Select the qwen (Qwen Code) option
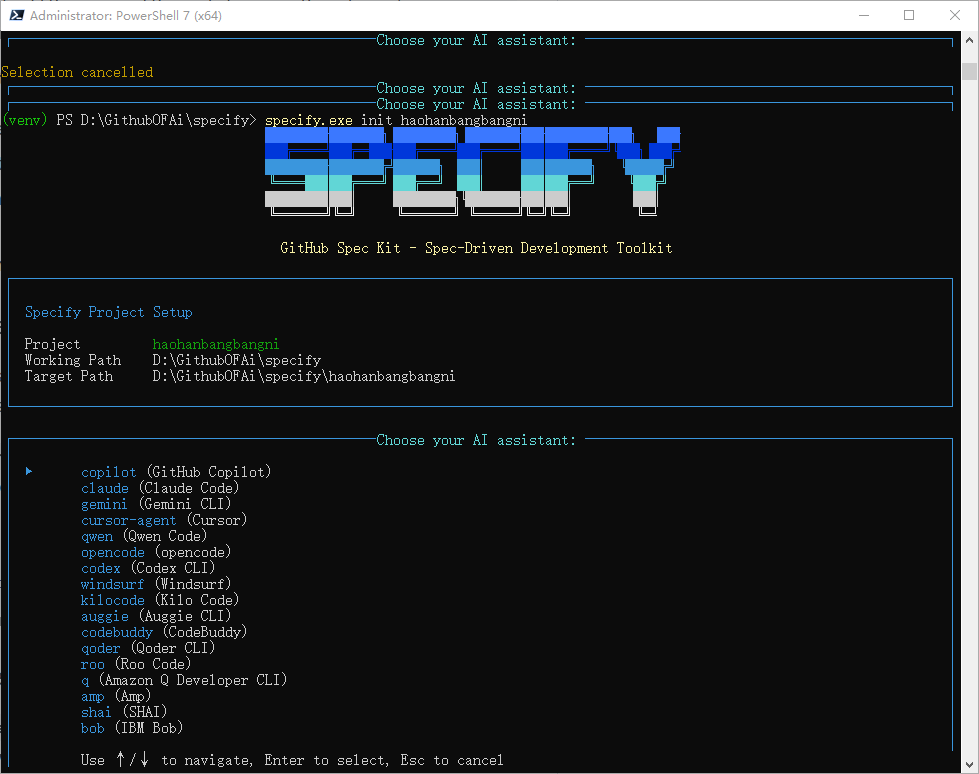The height and width of the screenshot is (774, 979). [144, 536]
